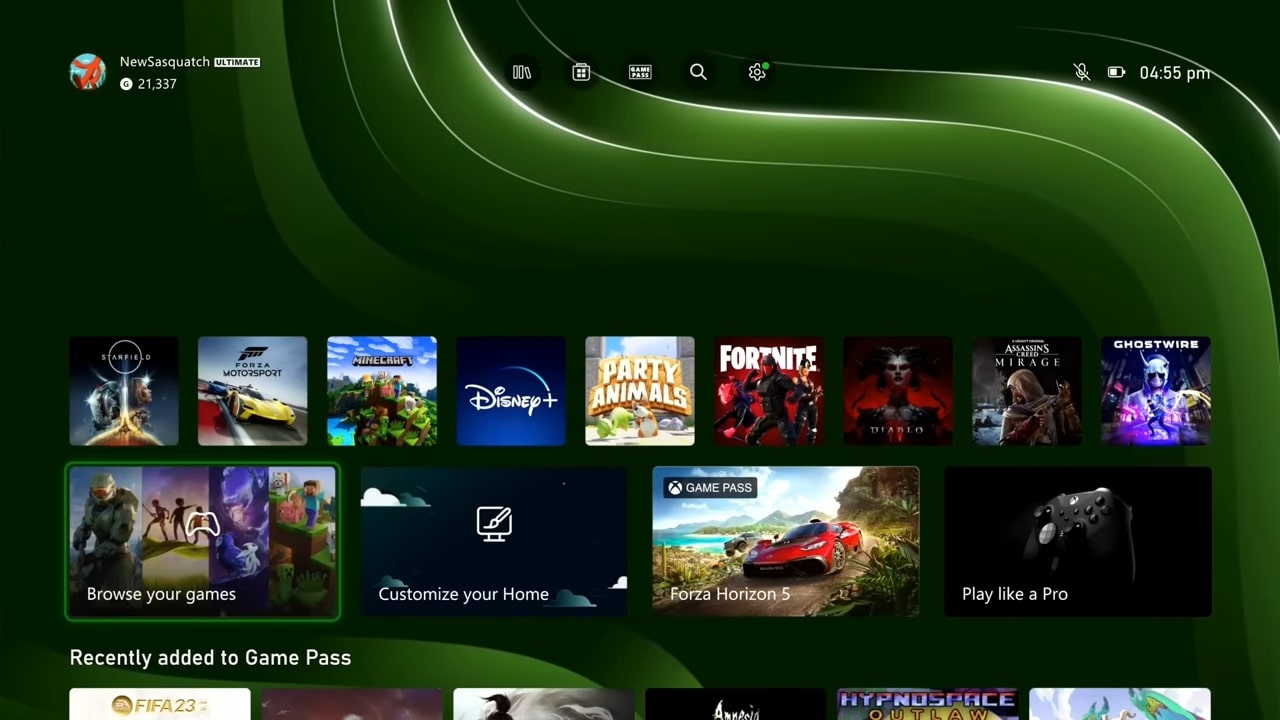
Task: Open the Browse your games card
Action: (202, 540)
